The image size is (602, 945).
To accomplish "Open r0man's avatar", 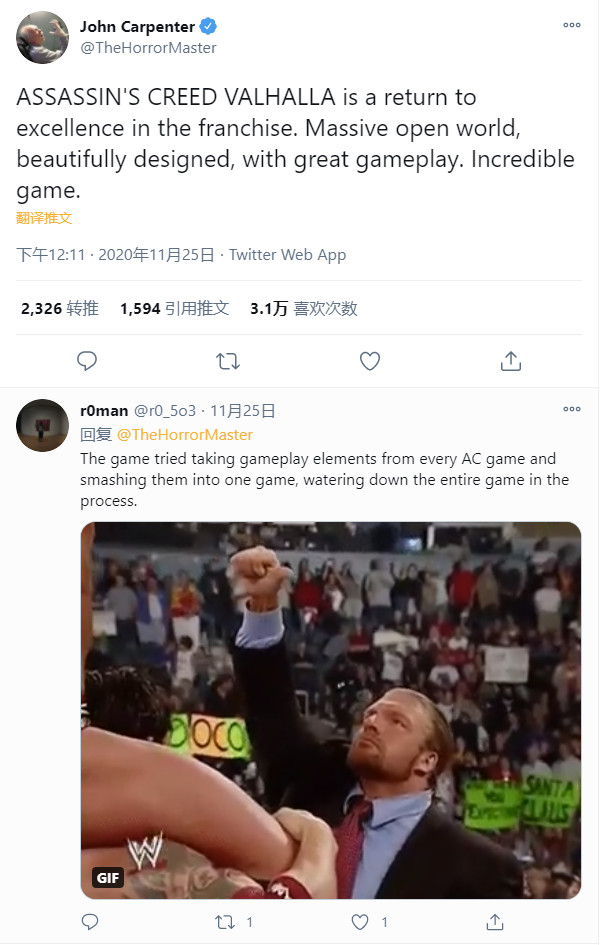I will tap(42, 425).
